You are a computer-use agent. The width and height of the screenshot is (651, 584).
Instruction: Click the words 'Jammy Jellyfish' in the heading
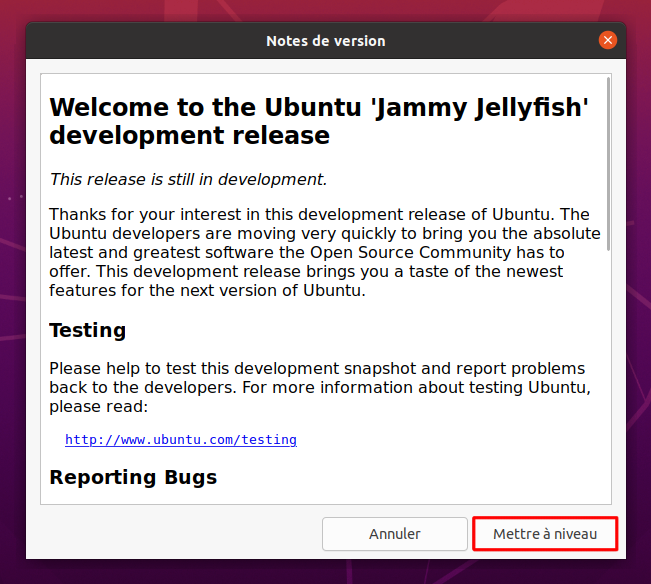coord(480,108)
